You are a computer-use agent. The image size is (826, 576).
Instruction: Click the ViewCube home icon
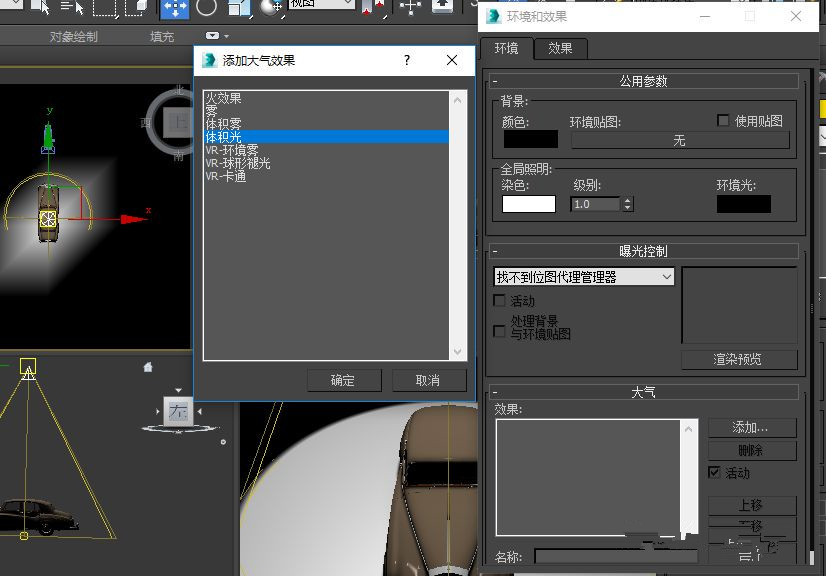[x=148, y=367]
